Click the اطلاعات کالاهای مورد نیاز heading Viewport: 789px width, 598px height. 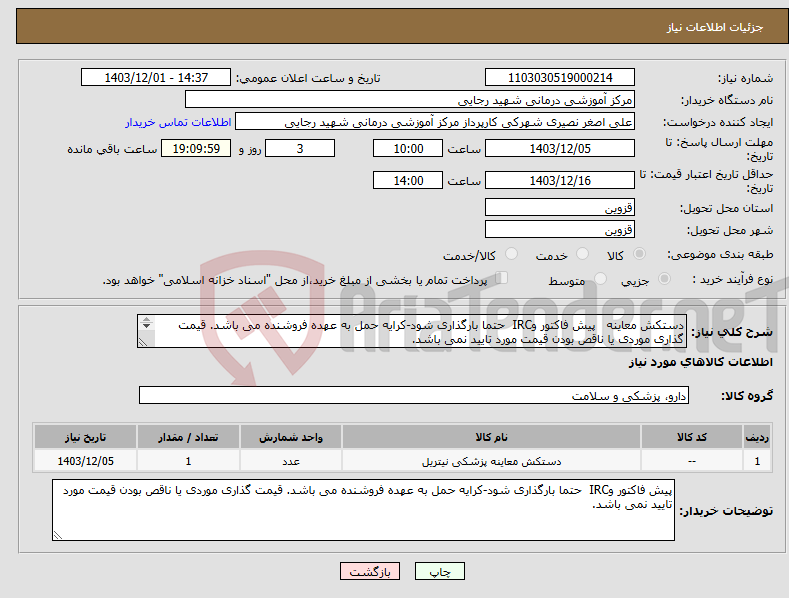(x=700, y=362)
